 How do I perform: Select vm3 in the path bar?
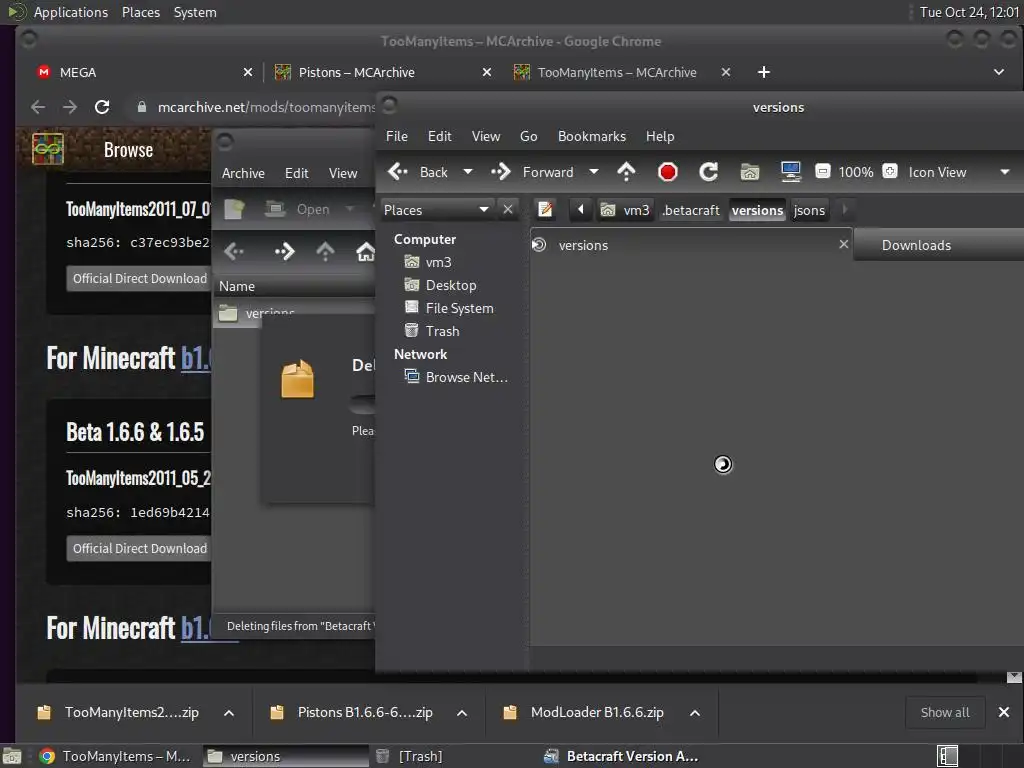(x=626, y=210)
